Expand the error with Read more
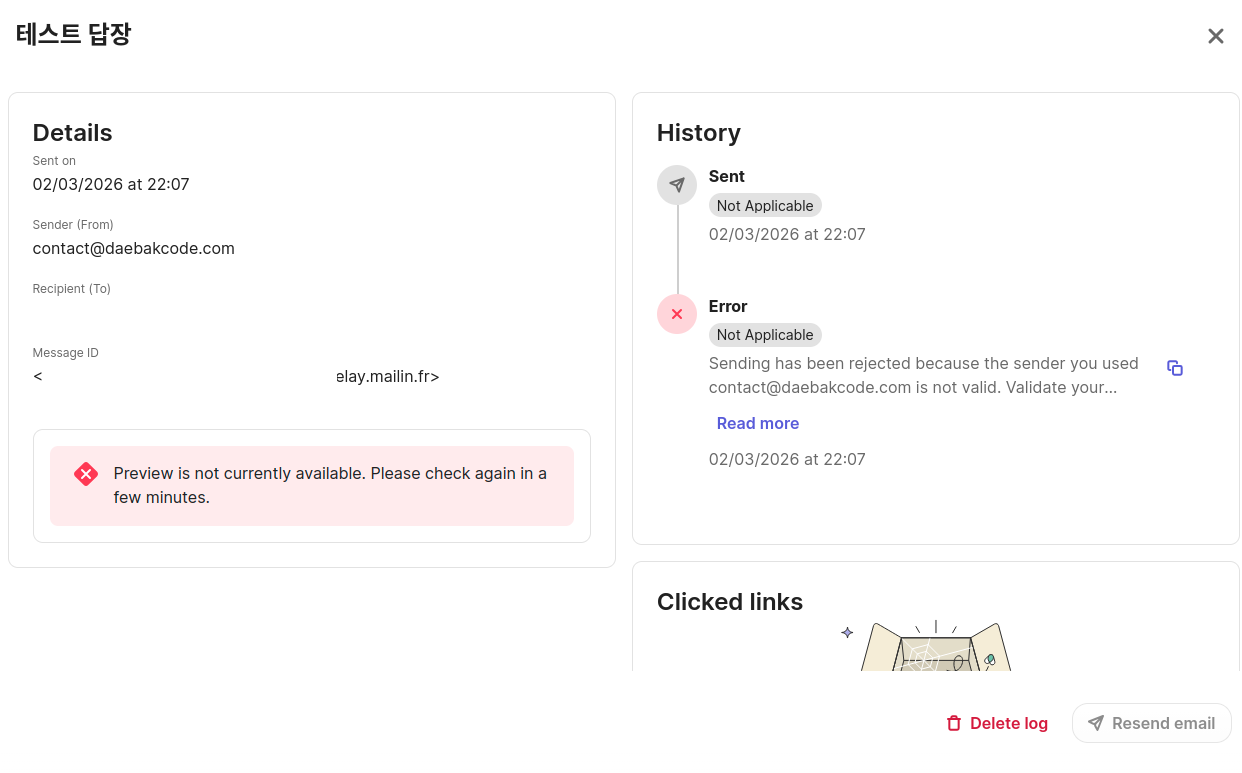The image size is (1242, 773). click(x=757, y=423)
